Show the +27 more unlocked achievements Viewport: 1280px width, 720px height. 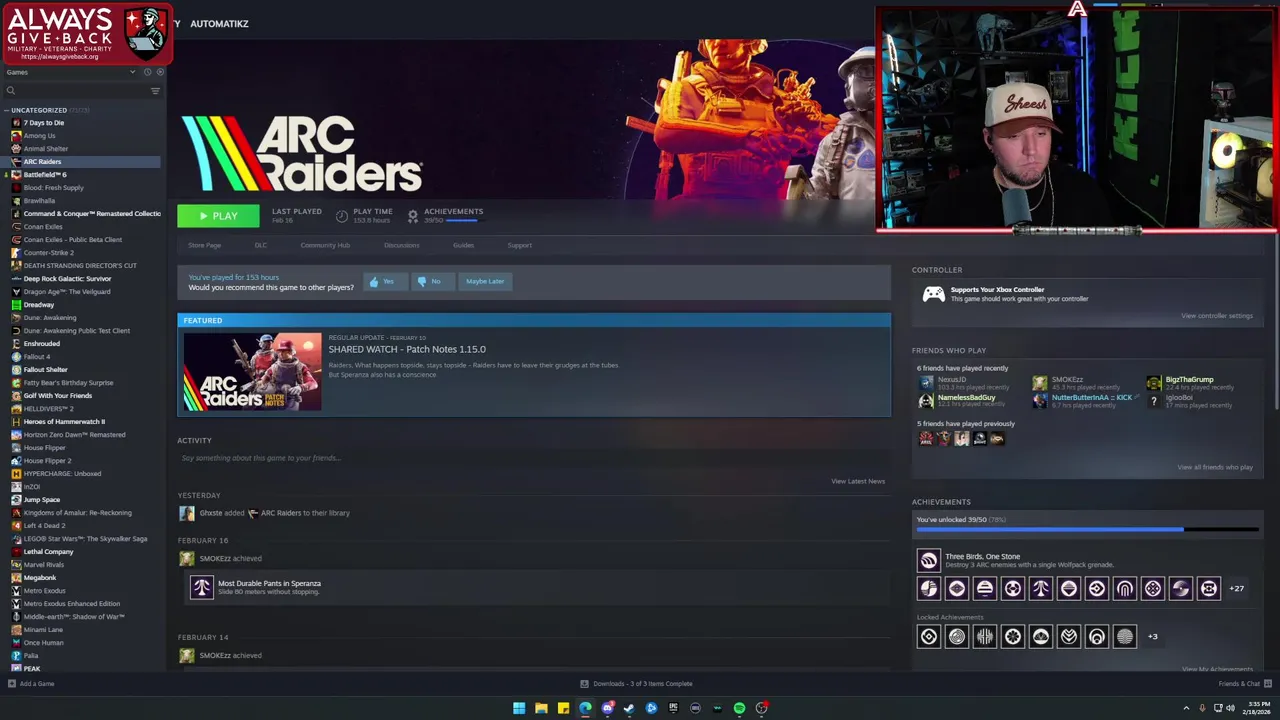1237,589
